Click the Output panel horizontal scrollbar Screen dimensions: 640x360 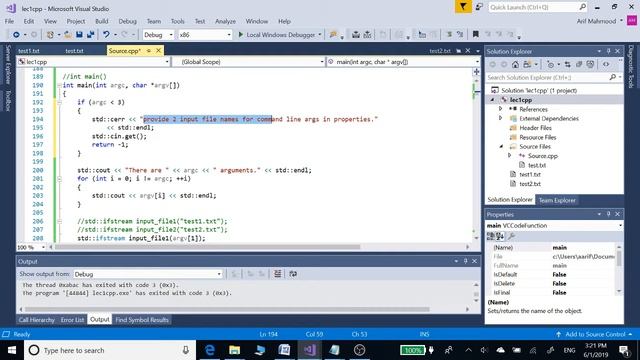coord(227,309)
